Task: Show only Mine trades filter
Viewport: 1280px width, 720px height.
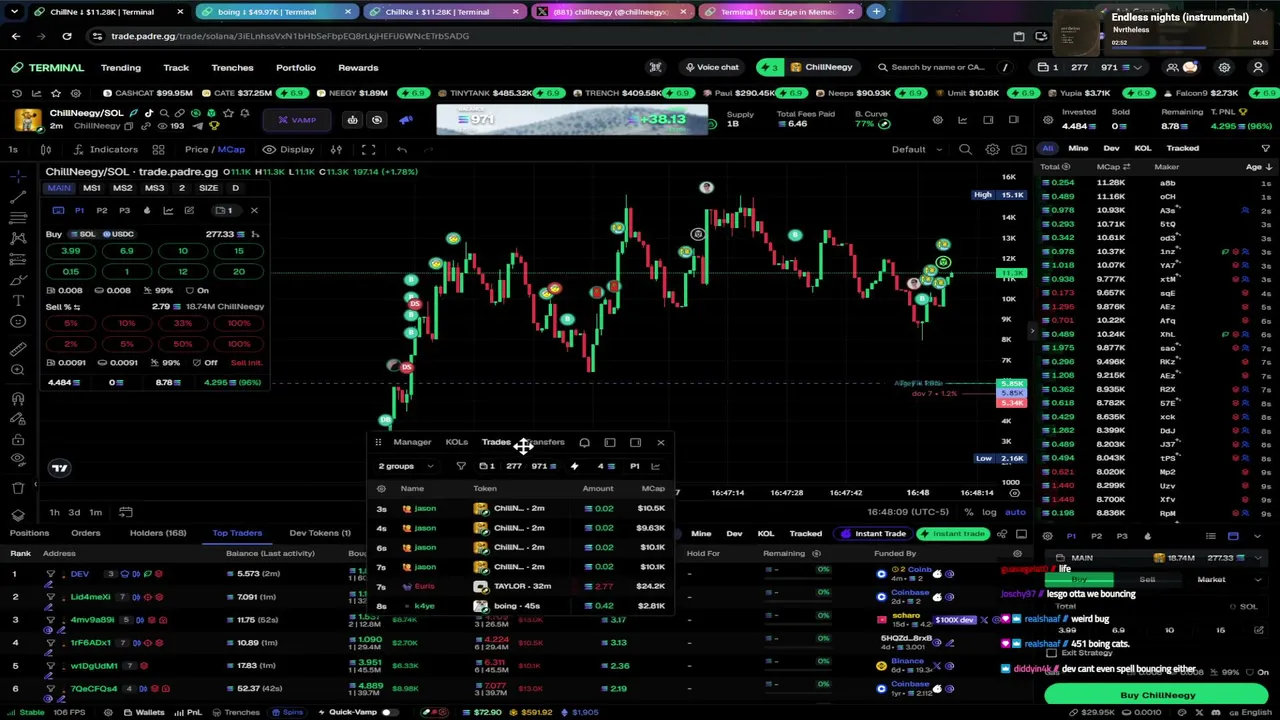Action: [1078, 148]
